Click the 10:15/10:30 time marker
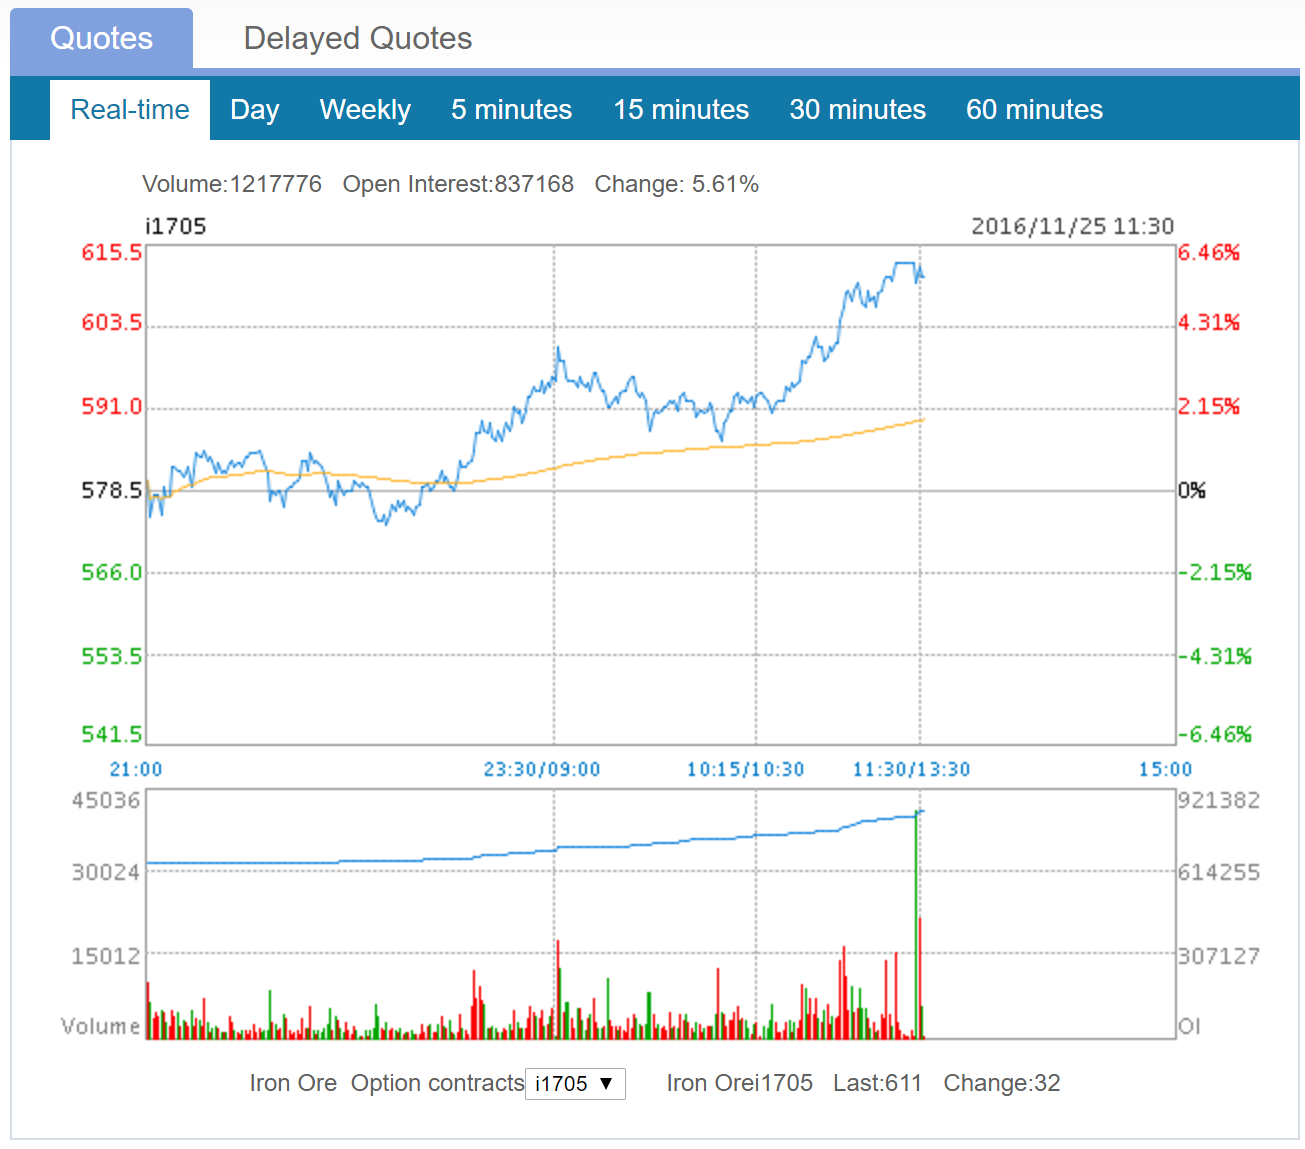Screen dimensions: 1305x1149 [x=745, y=769]
